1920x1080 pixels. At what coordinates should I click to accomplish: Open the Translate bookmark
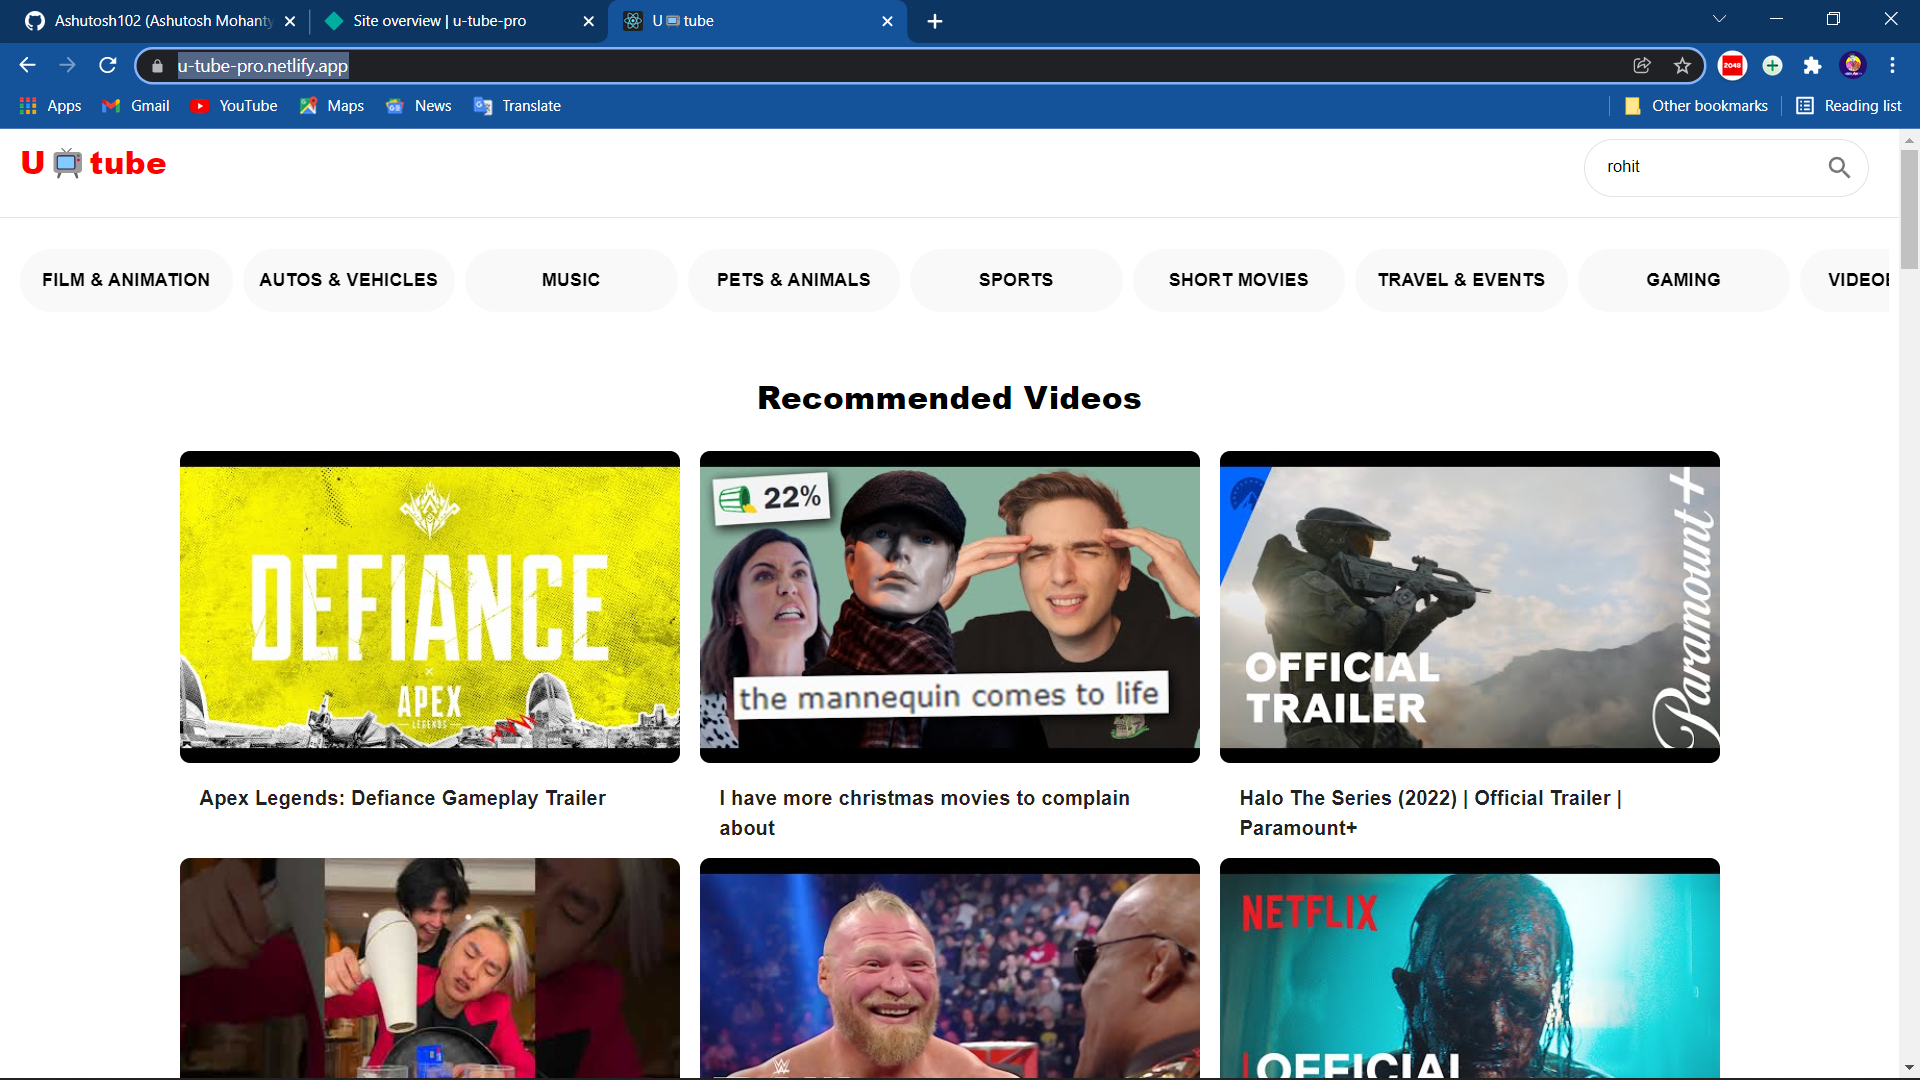click(x=517, y=106)
